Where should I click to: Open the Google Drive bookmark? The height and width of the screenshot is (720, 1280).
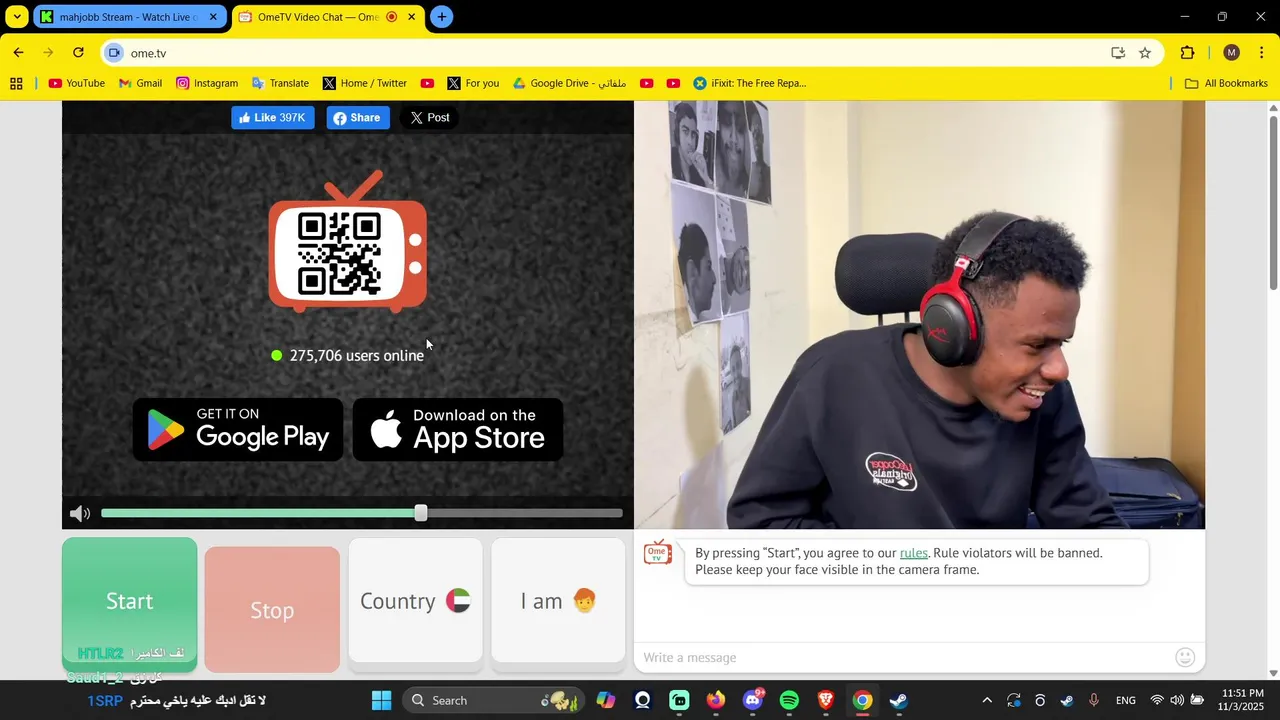pos(569,83)
